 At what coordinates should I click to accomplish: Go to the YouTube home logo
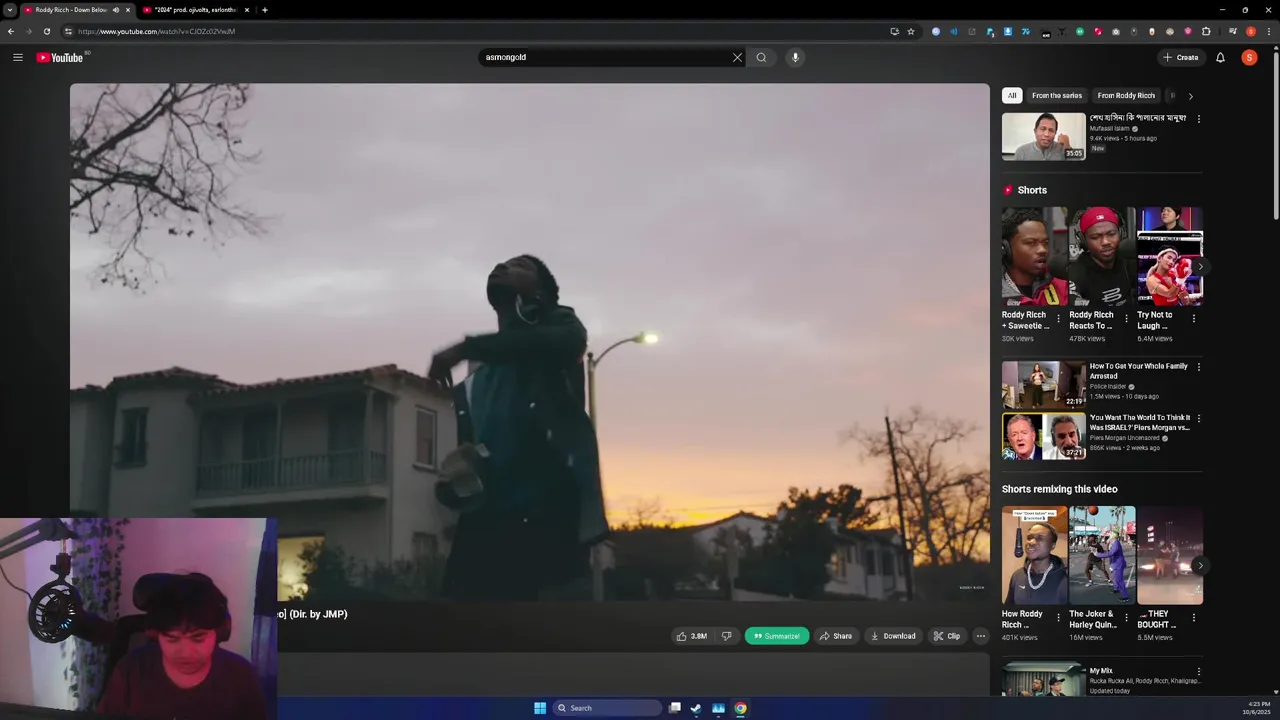60,57
